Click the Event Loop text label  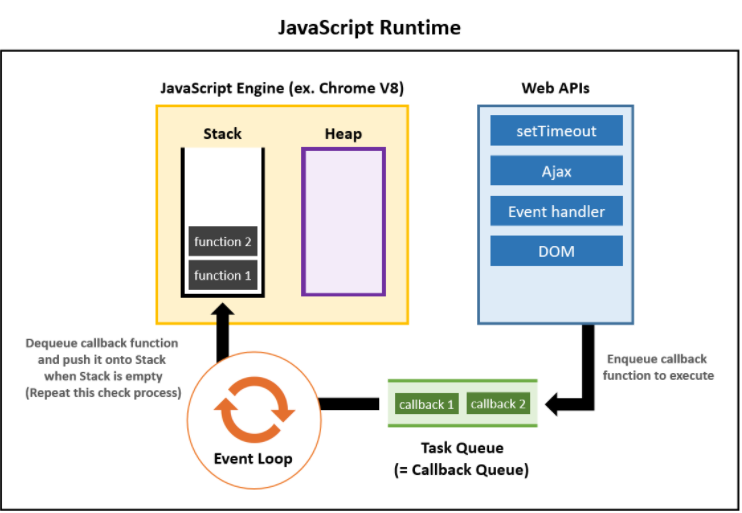point(253,459)
